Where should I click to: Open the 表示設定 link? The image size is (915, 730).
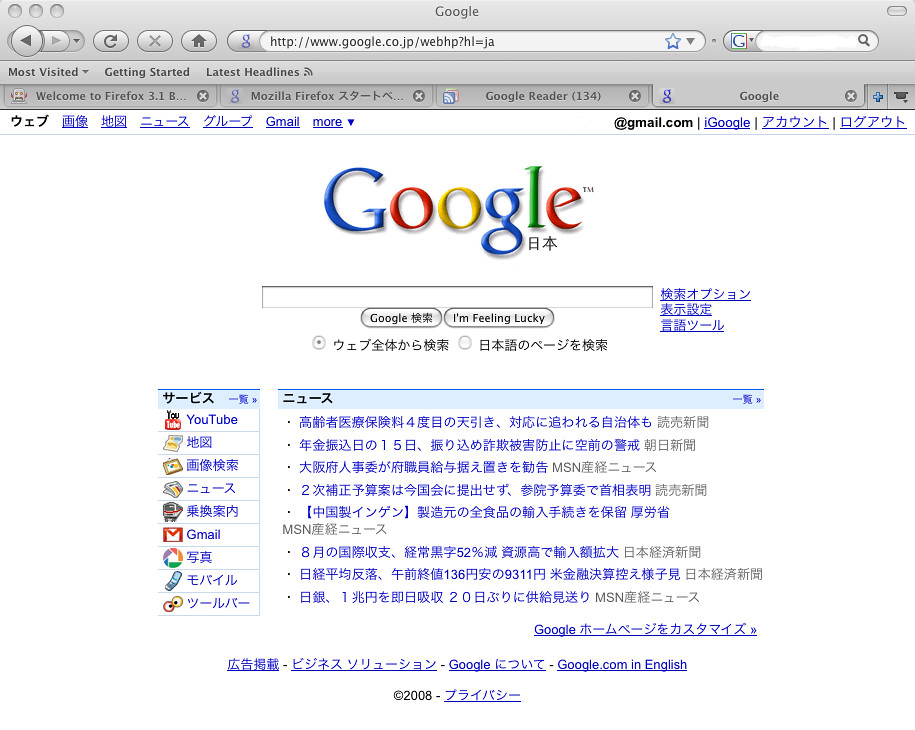[686, 309]
